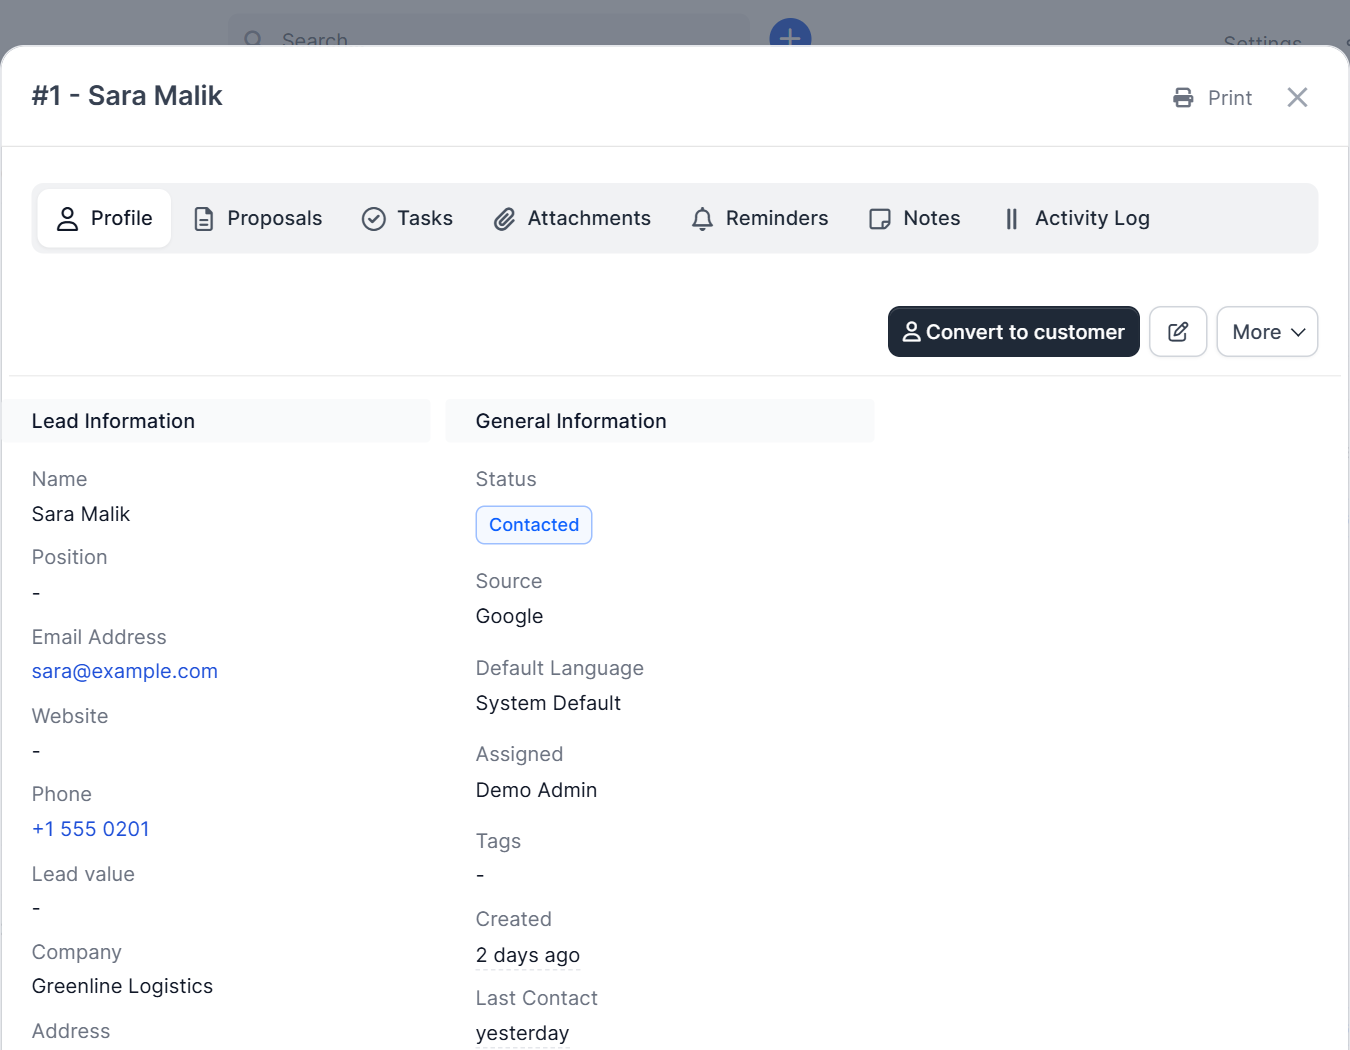
Task: Click the company 'Greenline Logistics'
Action: pos(123,986)
